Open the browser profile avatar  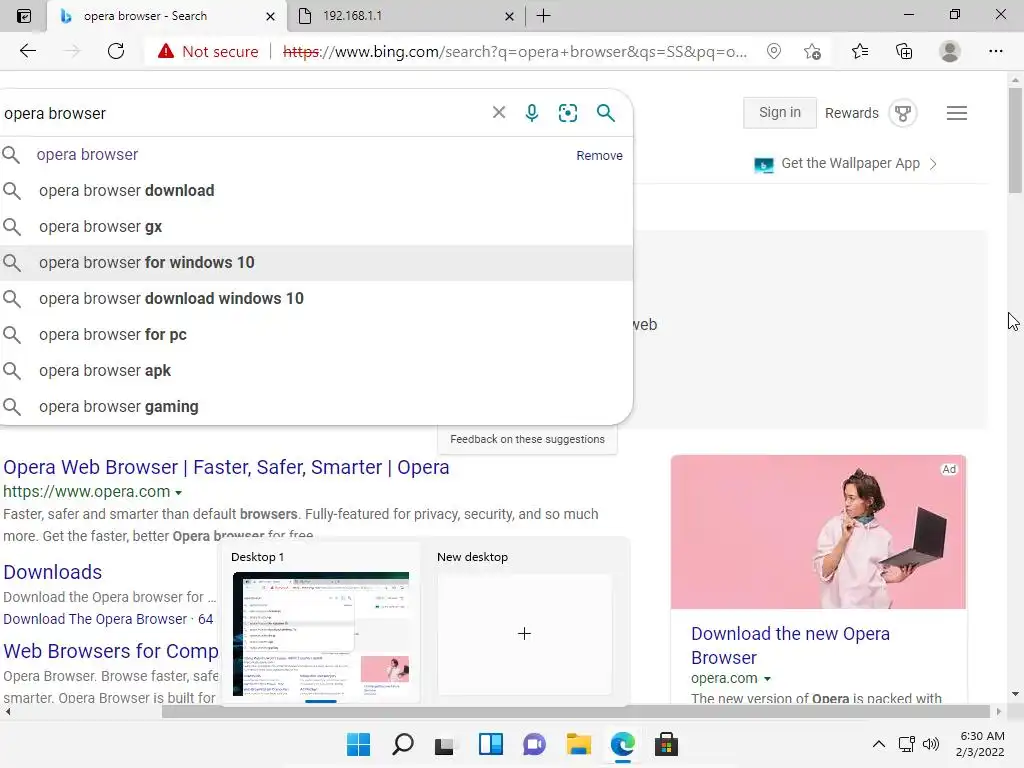click(950, 51)
